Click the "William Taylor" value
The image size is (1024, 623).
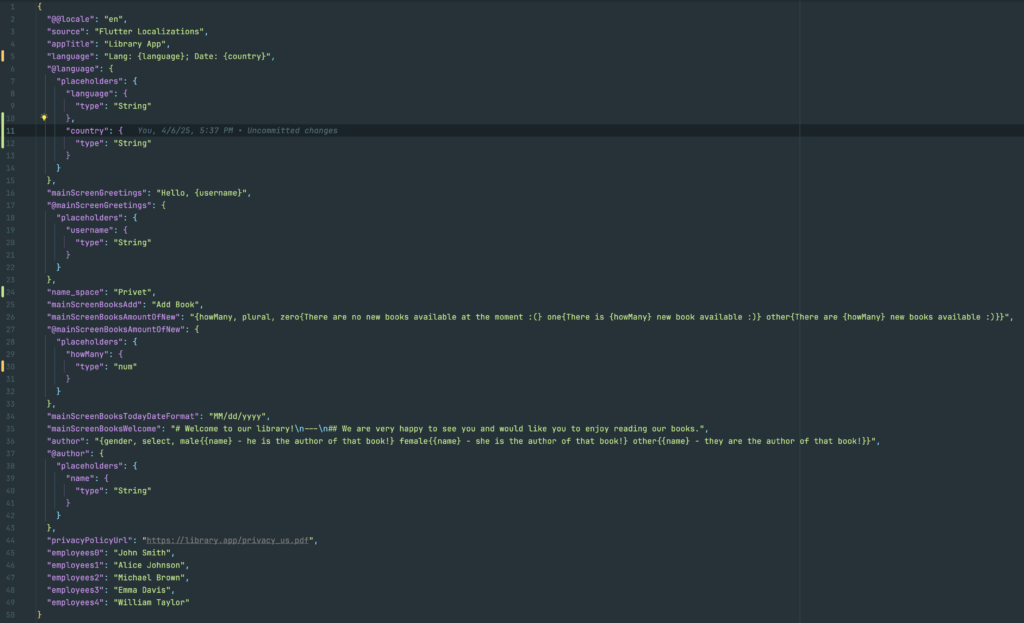coord(152,602)
